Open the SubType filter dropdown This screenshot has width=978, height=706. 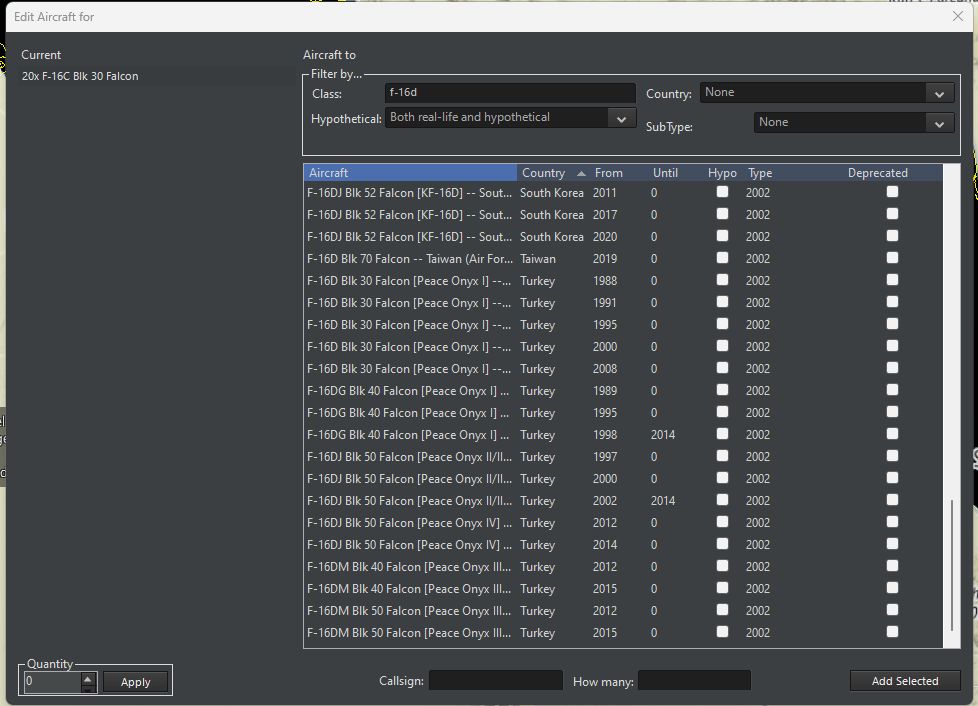938,122
